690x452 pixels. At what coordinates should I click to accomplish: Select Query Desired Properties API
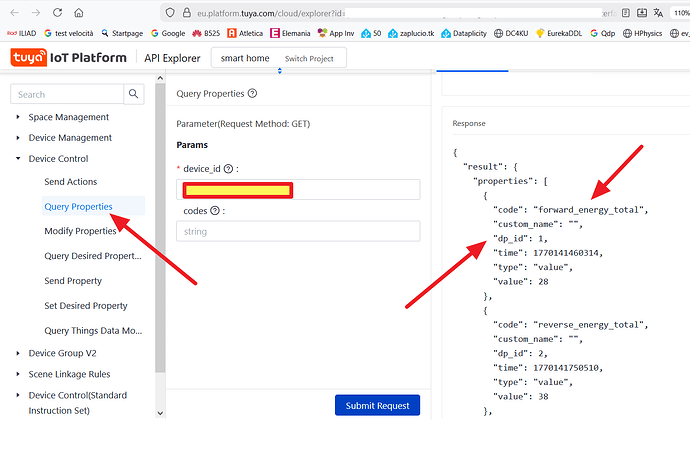(x=93, y=256)
